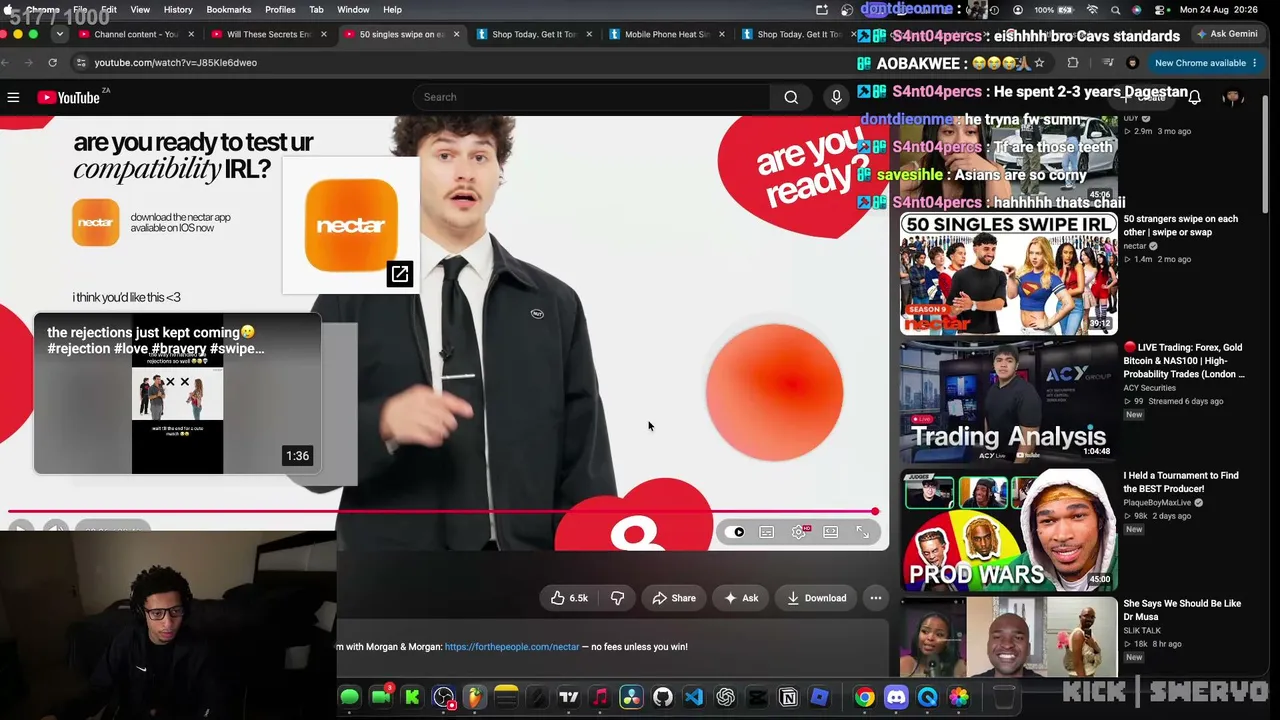The height and width of the screenshot is (720, 1280).
Task: Open OBS Studio from the dock
Action: click(443, 697)
